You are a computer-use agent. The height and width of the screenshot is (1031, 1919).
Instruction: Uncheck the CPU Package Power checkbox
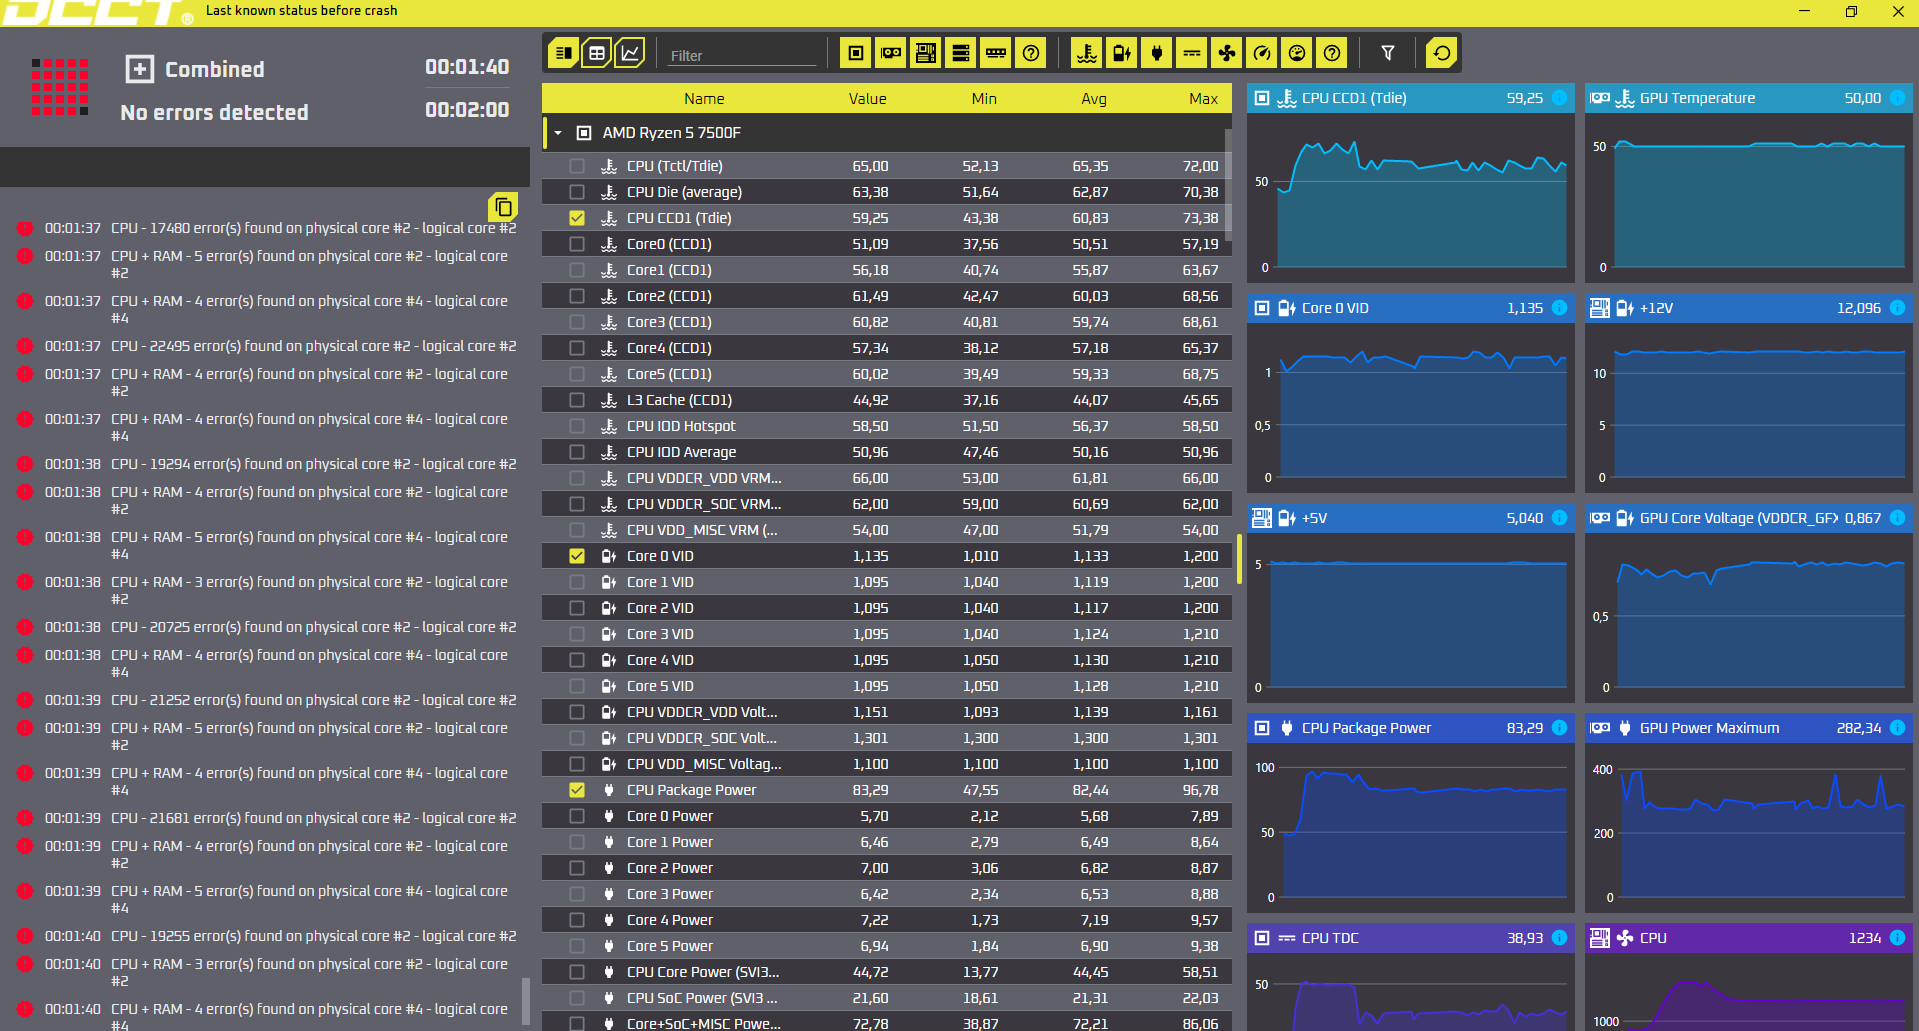tap(577, 790)
